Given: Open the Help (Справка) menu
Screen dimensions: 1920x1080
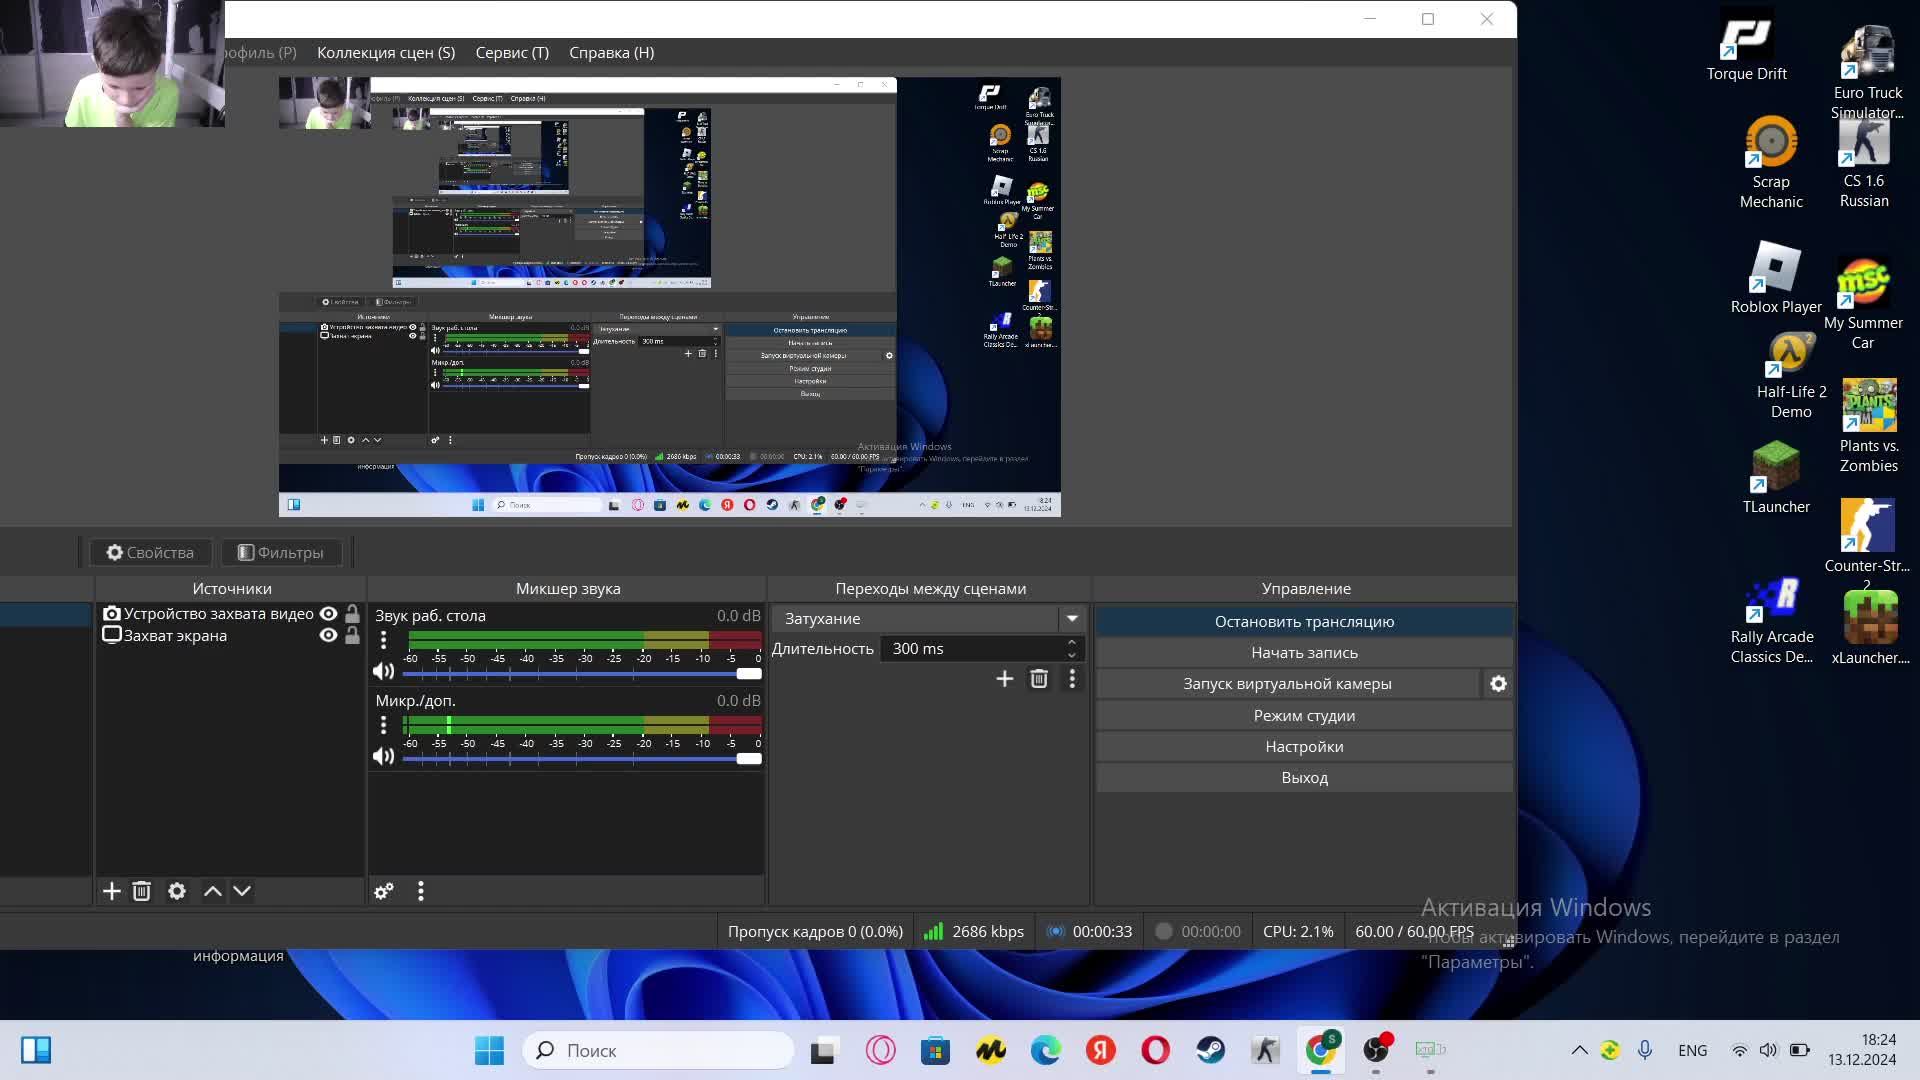Looking at the screenshot, I should point(611,53).
